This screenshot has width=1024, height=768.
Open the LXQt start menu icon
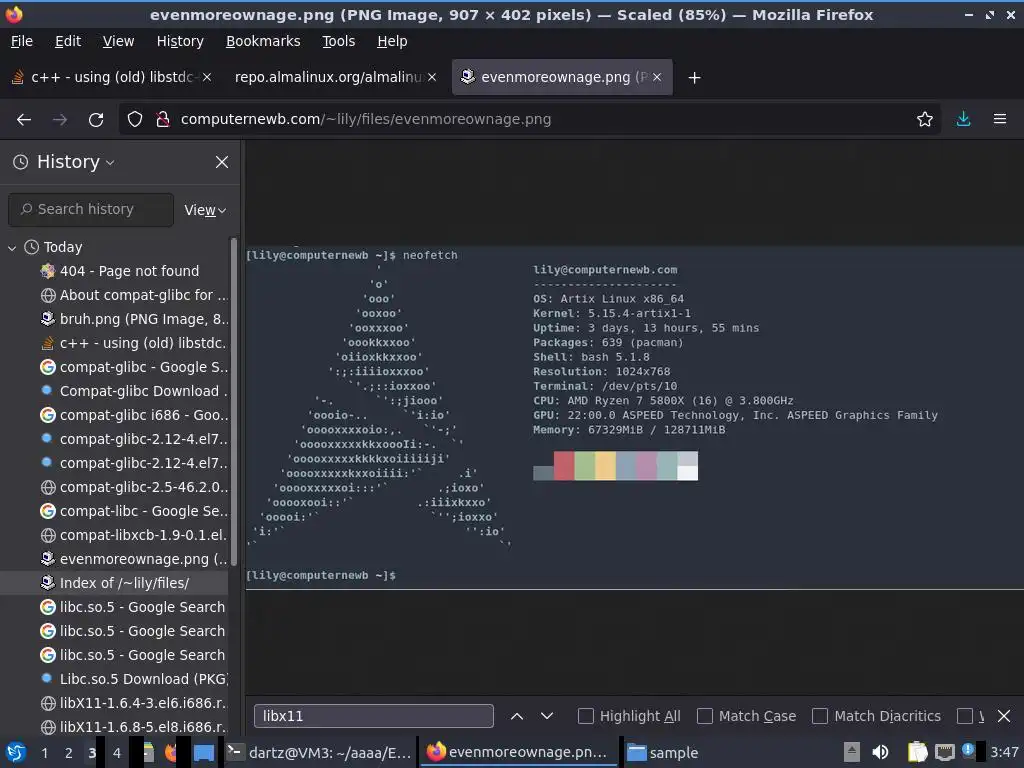point(15,753)
